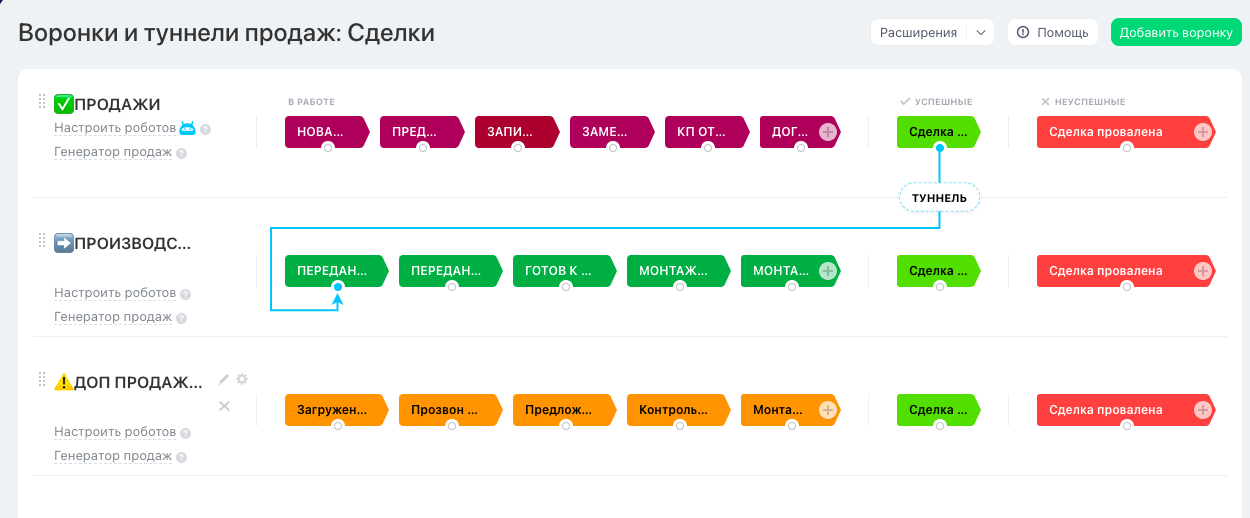Image resolution: width=1250 pixels, height=518 pixels.
Task: Select the ТУННЕЛЬ label on the connector
Action: click(x=939, y=198)
